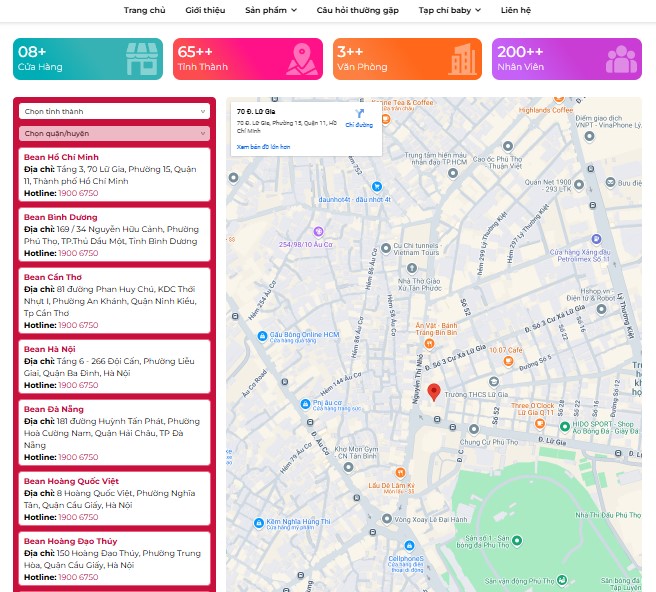
Task: Click Cao ốc Phú Thọ Thuận Việt marker
Action: [x=508, y=146]
